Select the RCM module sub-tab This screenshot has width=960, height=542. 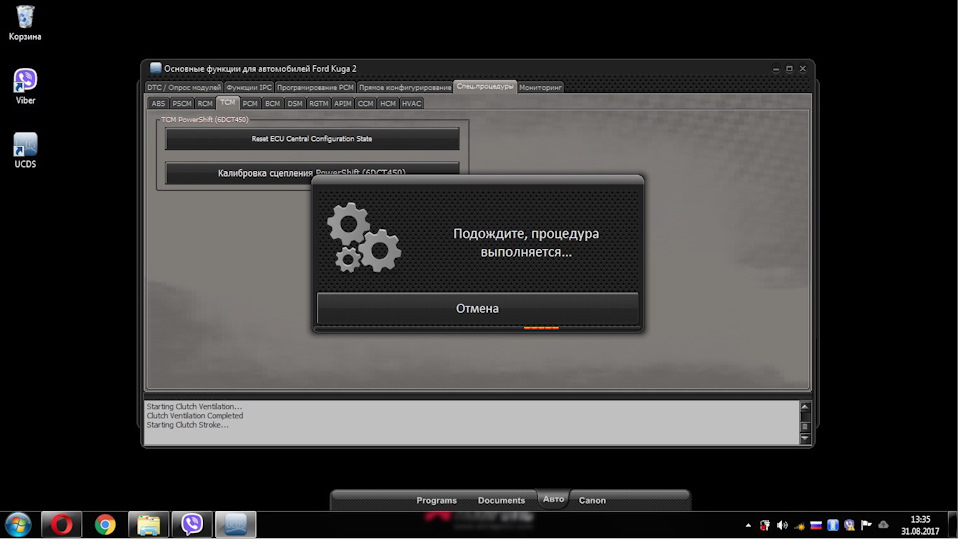pos(205,104)
